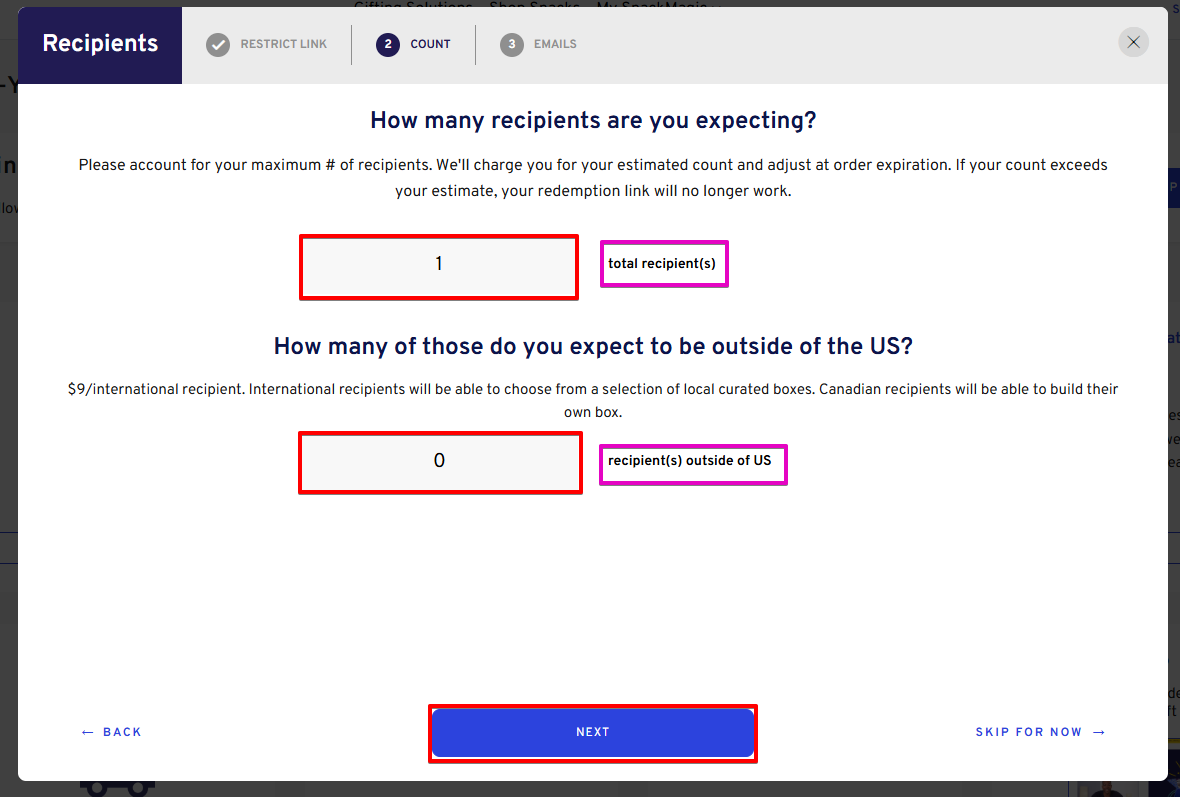
Task: Click the right arrow beside Skip For Now
Action: click(x=1099, y=732)
